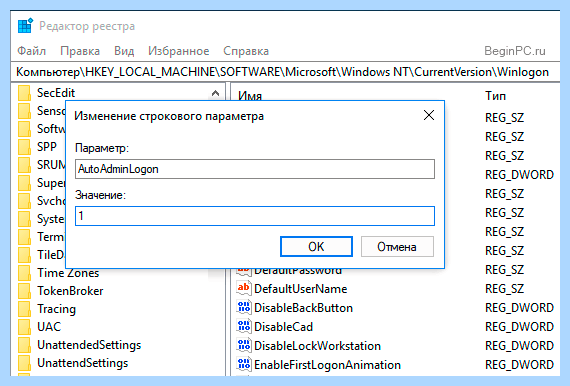570x386 pixels.
Task: Select the Time Zones folder icon
Action: (24, 273)
